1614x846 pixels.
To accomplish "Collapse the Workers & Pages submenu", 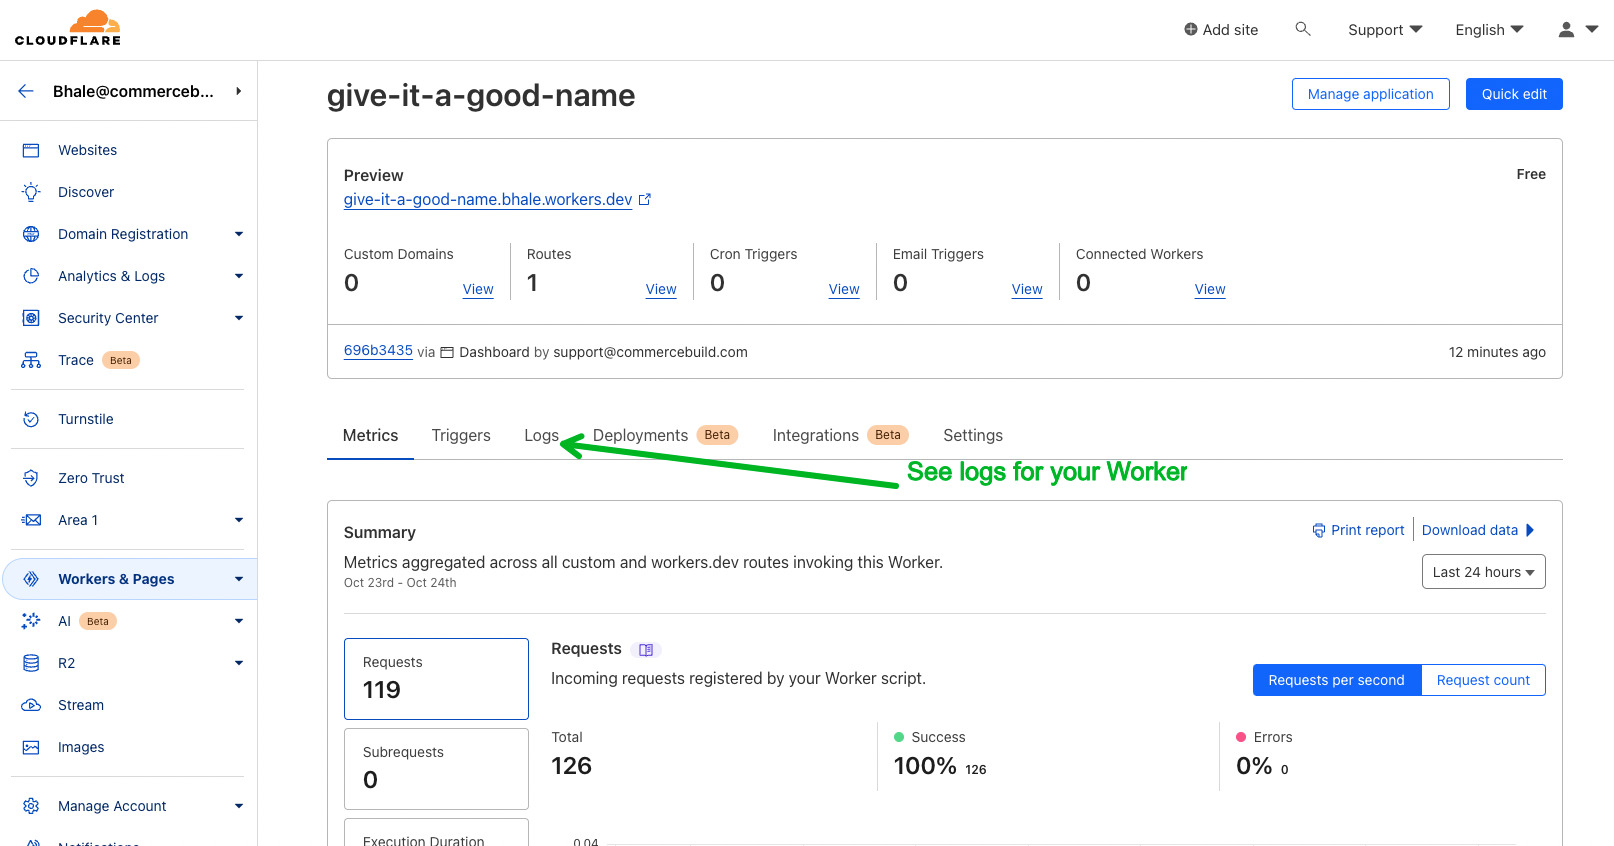I will point(239,579).
